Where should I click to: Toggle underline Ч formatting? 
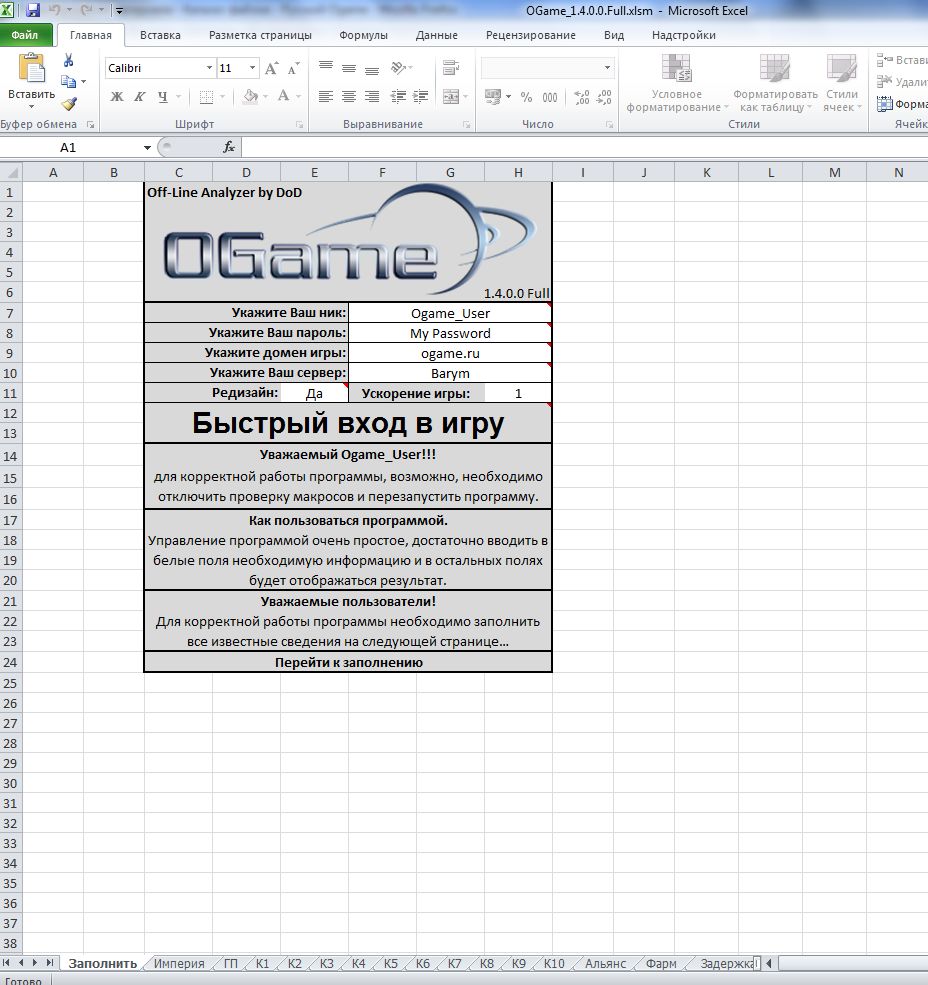pyautogui.click(x=163, y=97)
